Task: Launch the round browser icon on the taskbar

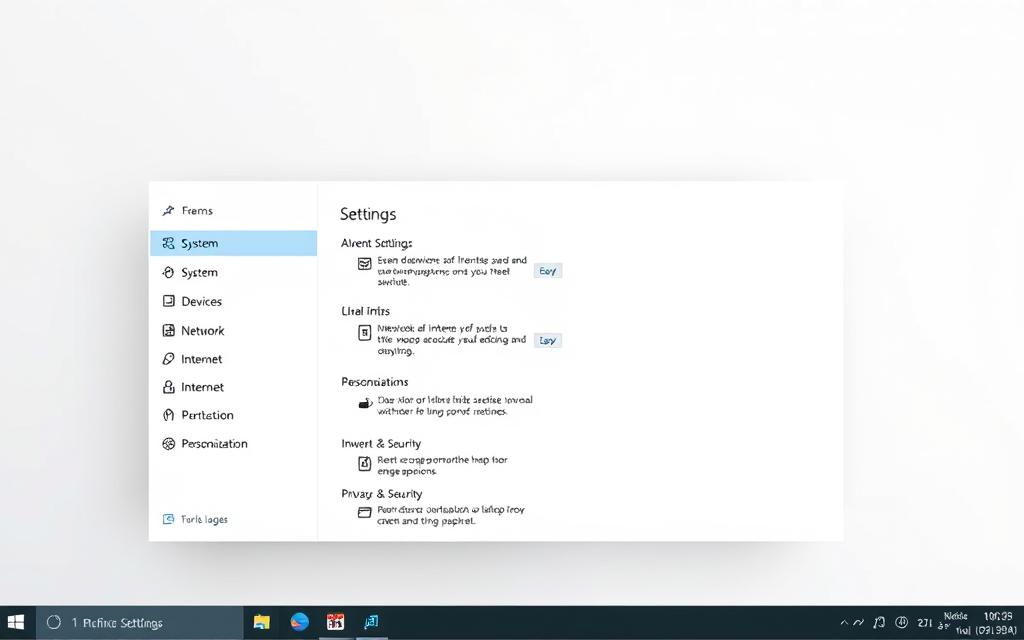Action: pyautogui.click(x=299, y=622)
